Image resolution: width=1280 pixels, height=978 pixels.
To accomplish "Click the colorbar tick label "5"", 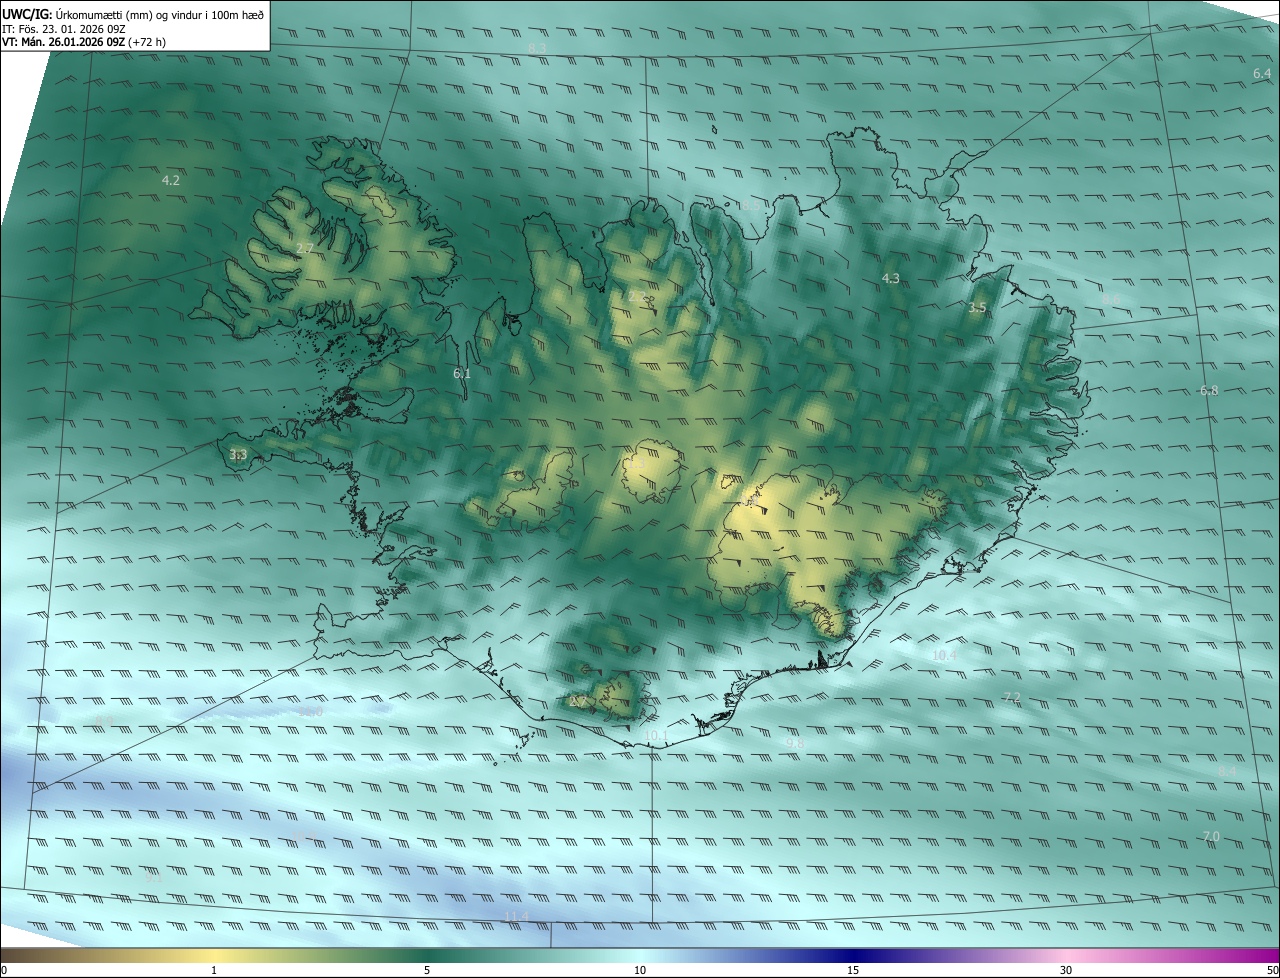I will (x=427, y=970).
